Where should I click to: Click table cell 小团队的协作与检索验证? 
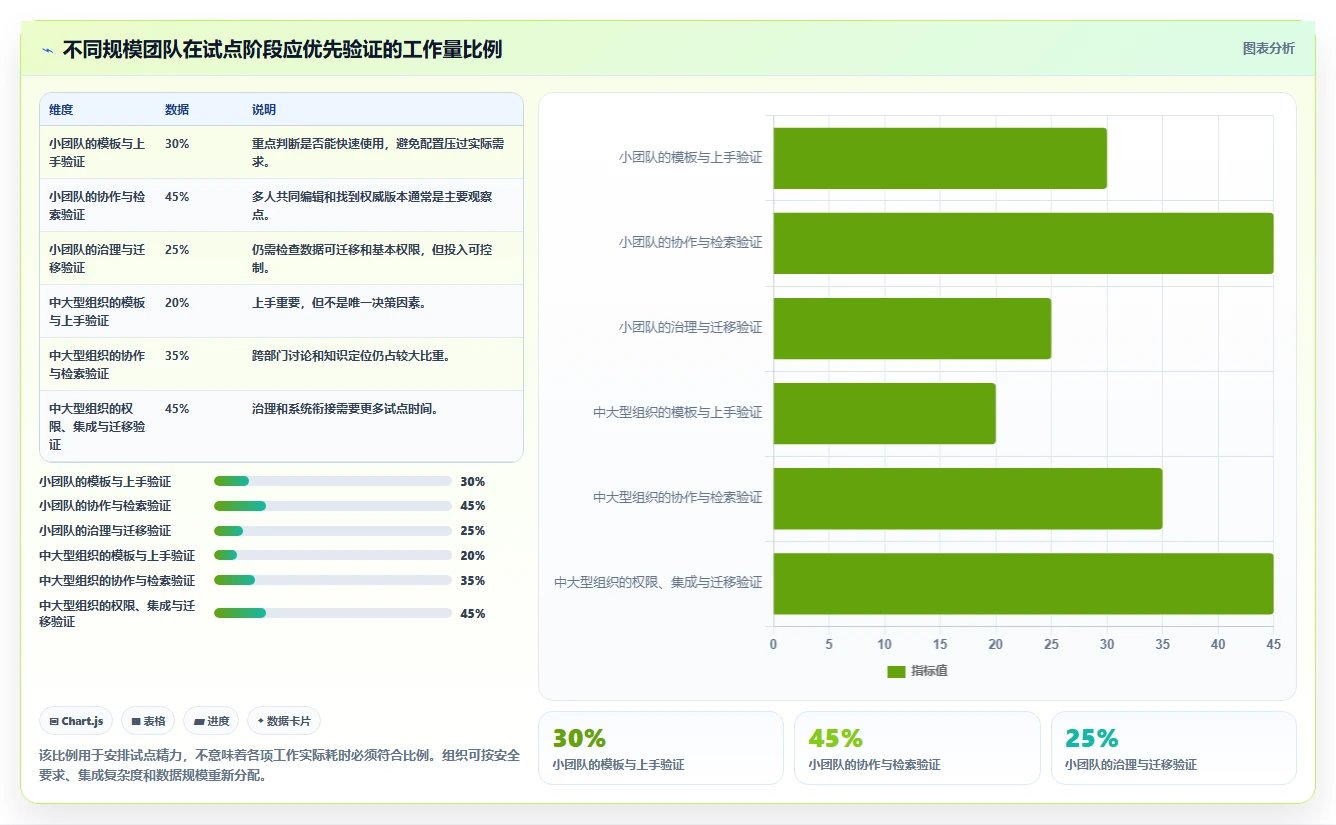click(97, 206)
